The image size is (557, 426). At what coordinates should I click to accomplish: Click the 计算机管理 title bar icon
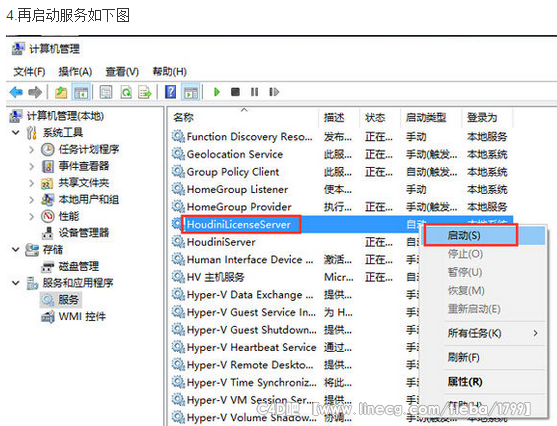click(18, 49)
